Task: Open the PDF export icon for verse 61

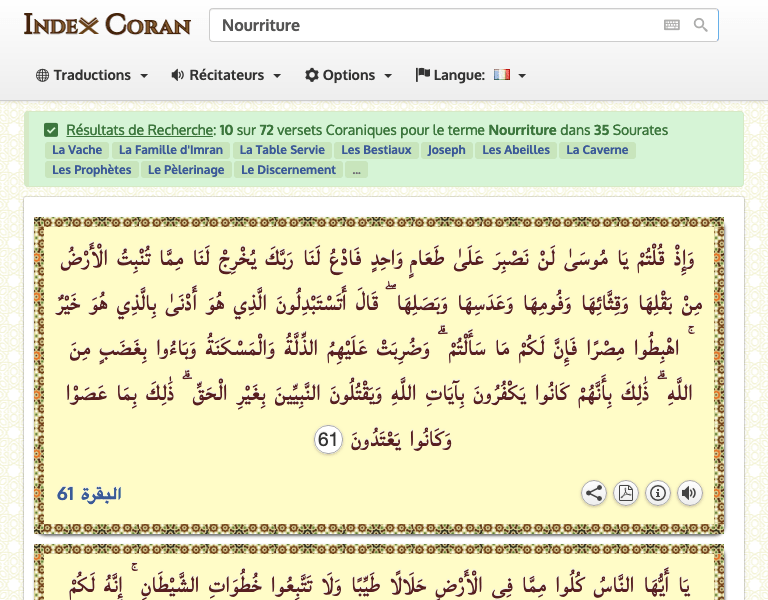Action: [625, 493]
